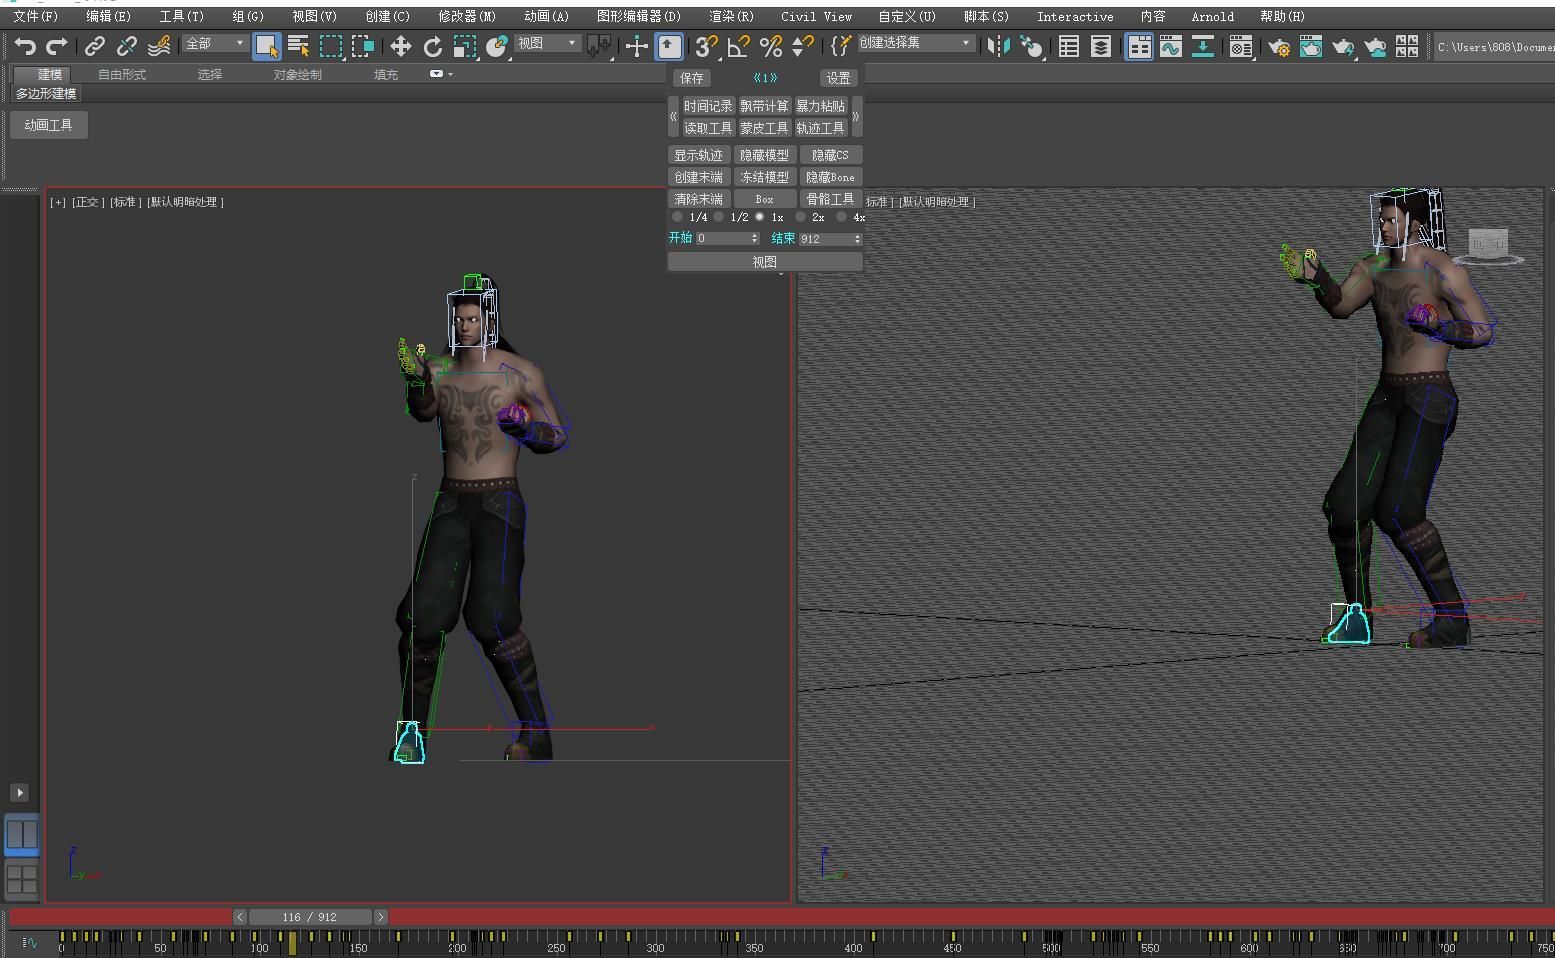Click the Use Pivot Point Center icon

coord(599,46)
